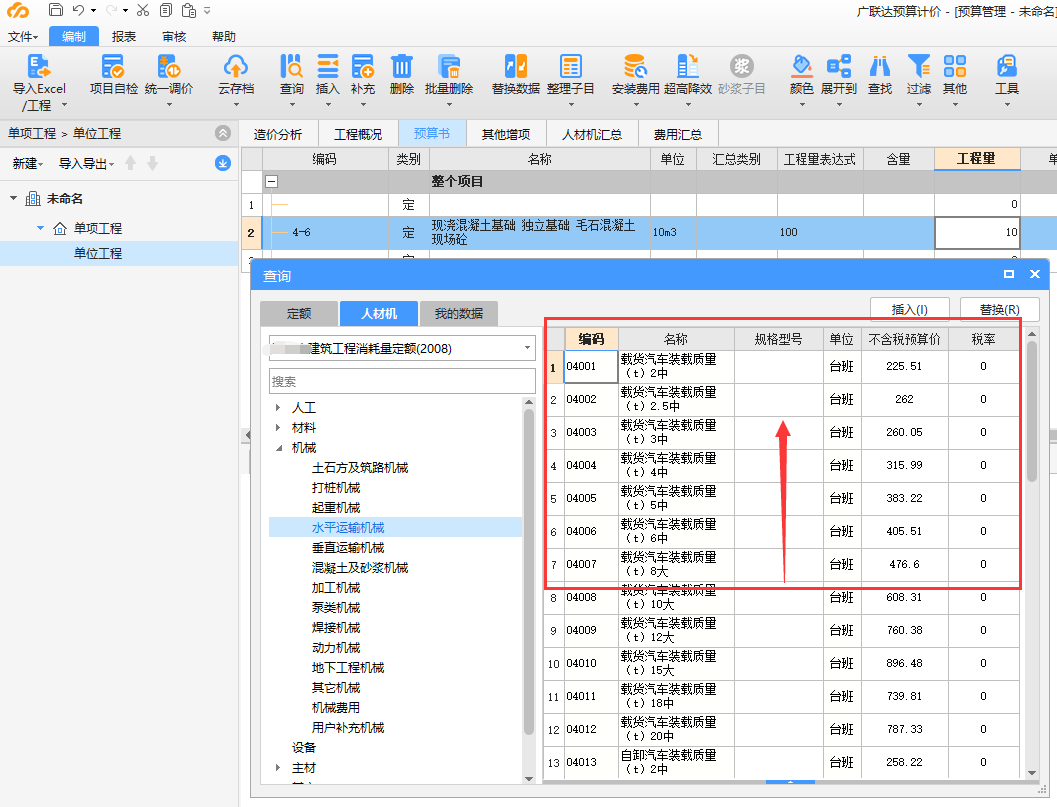Click the 替换(R) button
Viewport: 1057px width, 807px height.
[999, 309]
